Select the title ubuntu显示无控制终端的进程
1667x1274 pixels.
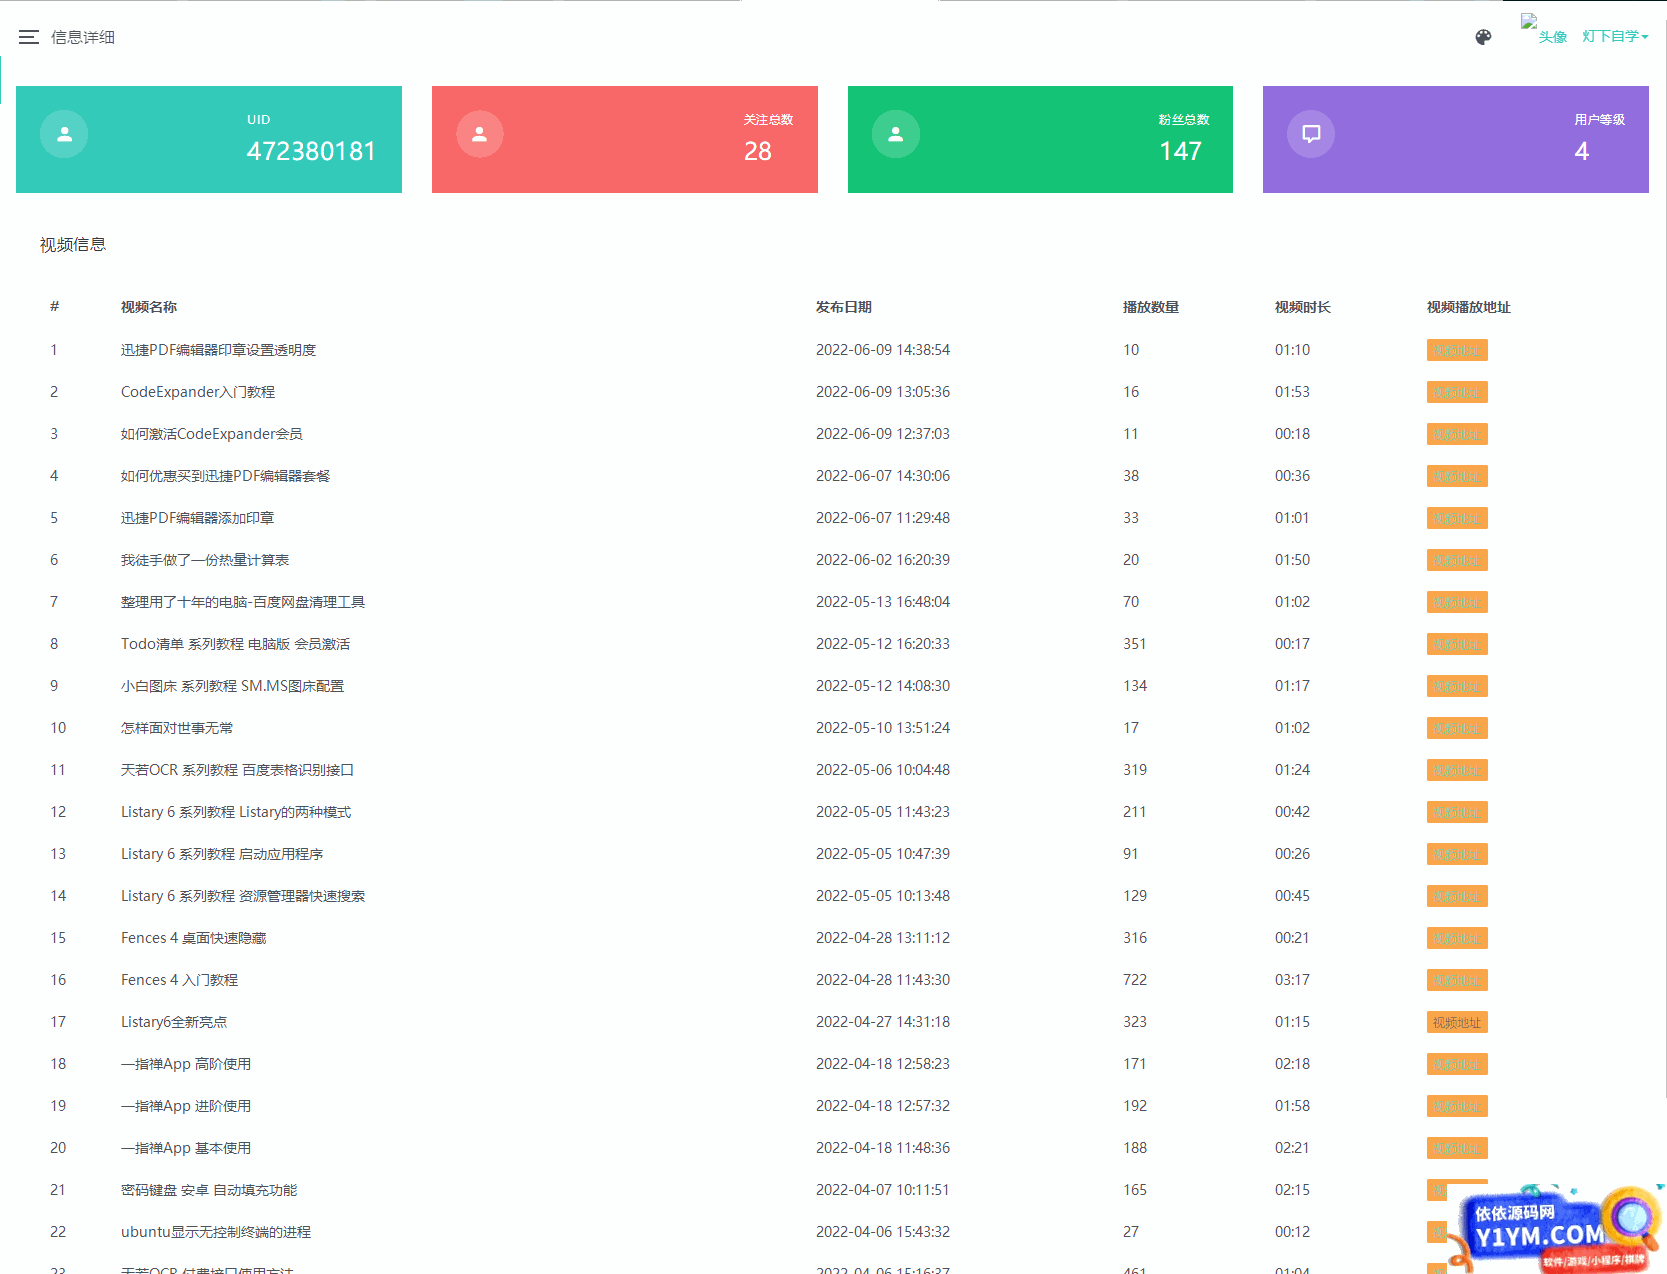click(216, 1232)
